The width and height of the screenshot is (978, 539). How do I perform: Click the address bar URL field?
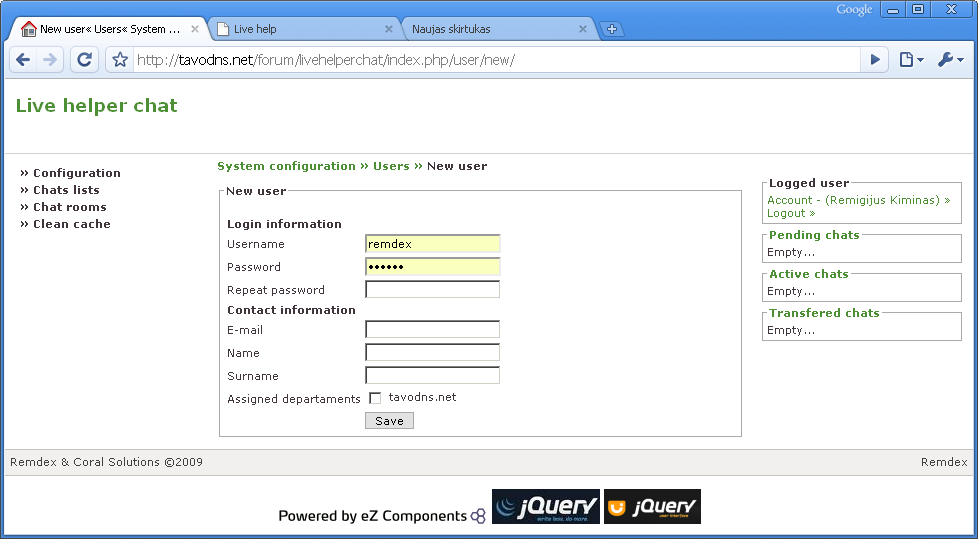coord(496,60)
